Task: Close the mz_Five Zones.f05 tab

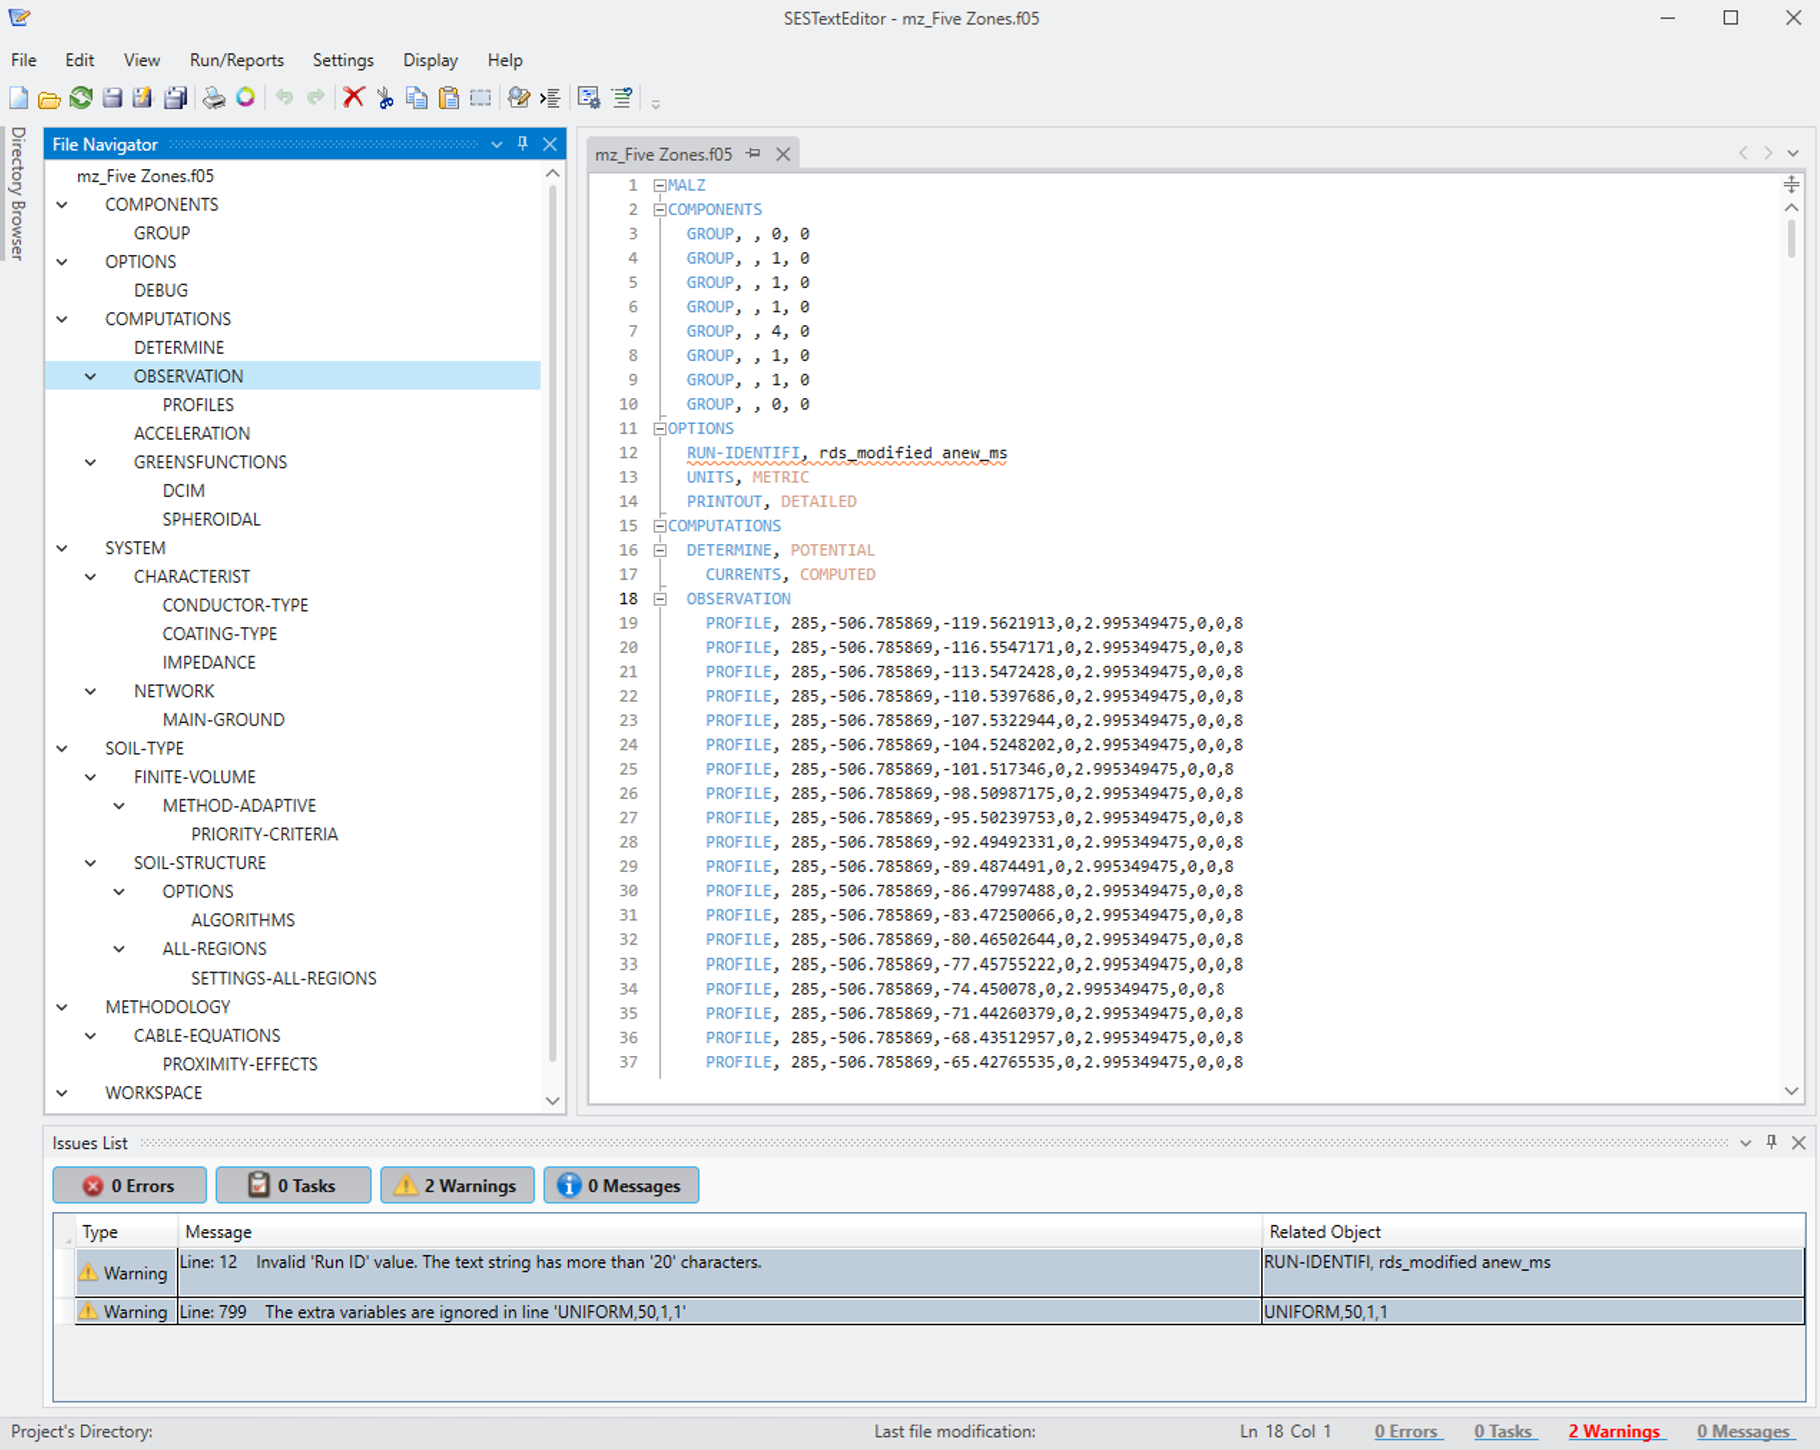Action: coord(784,154)
